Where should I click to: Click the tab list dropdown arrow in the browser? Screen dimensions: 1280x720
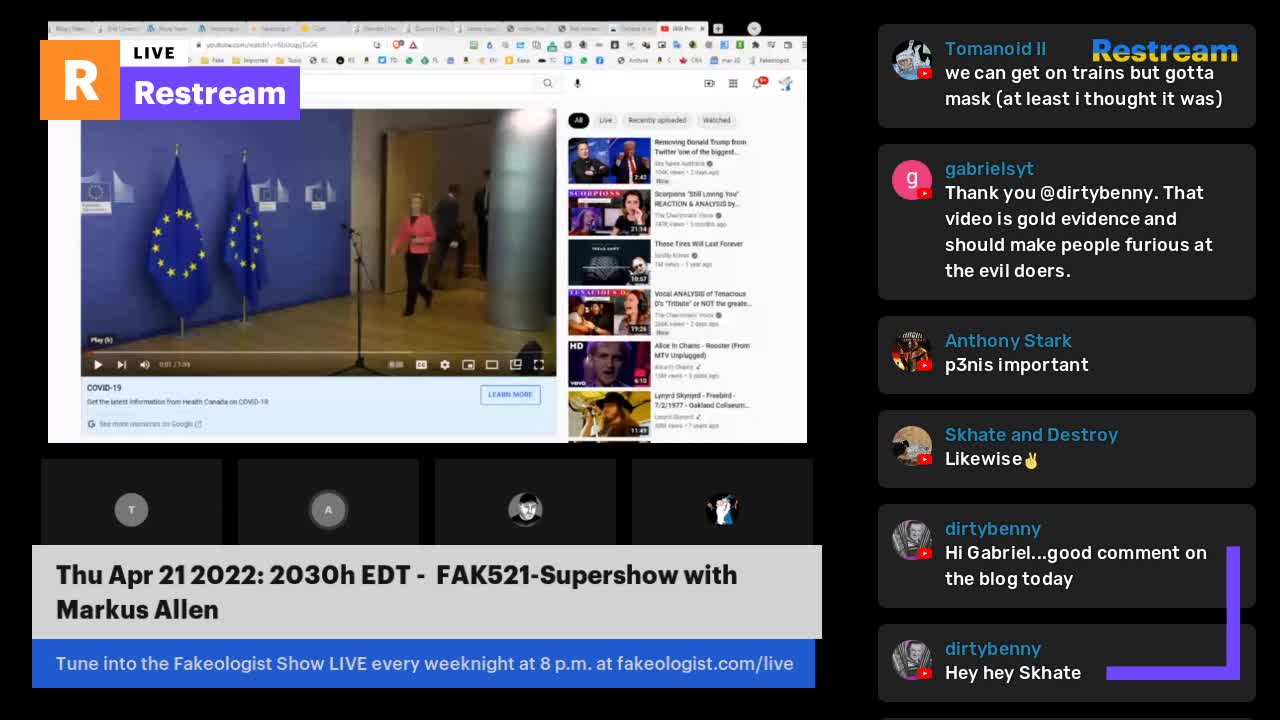coord(754,29)
